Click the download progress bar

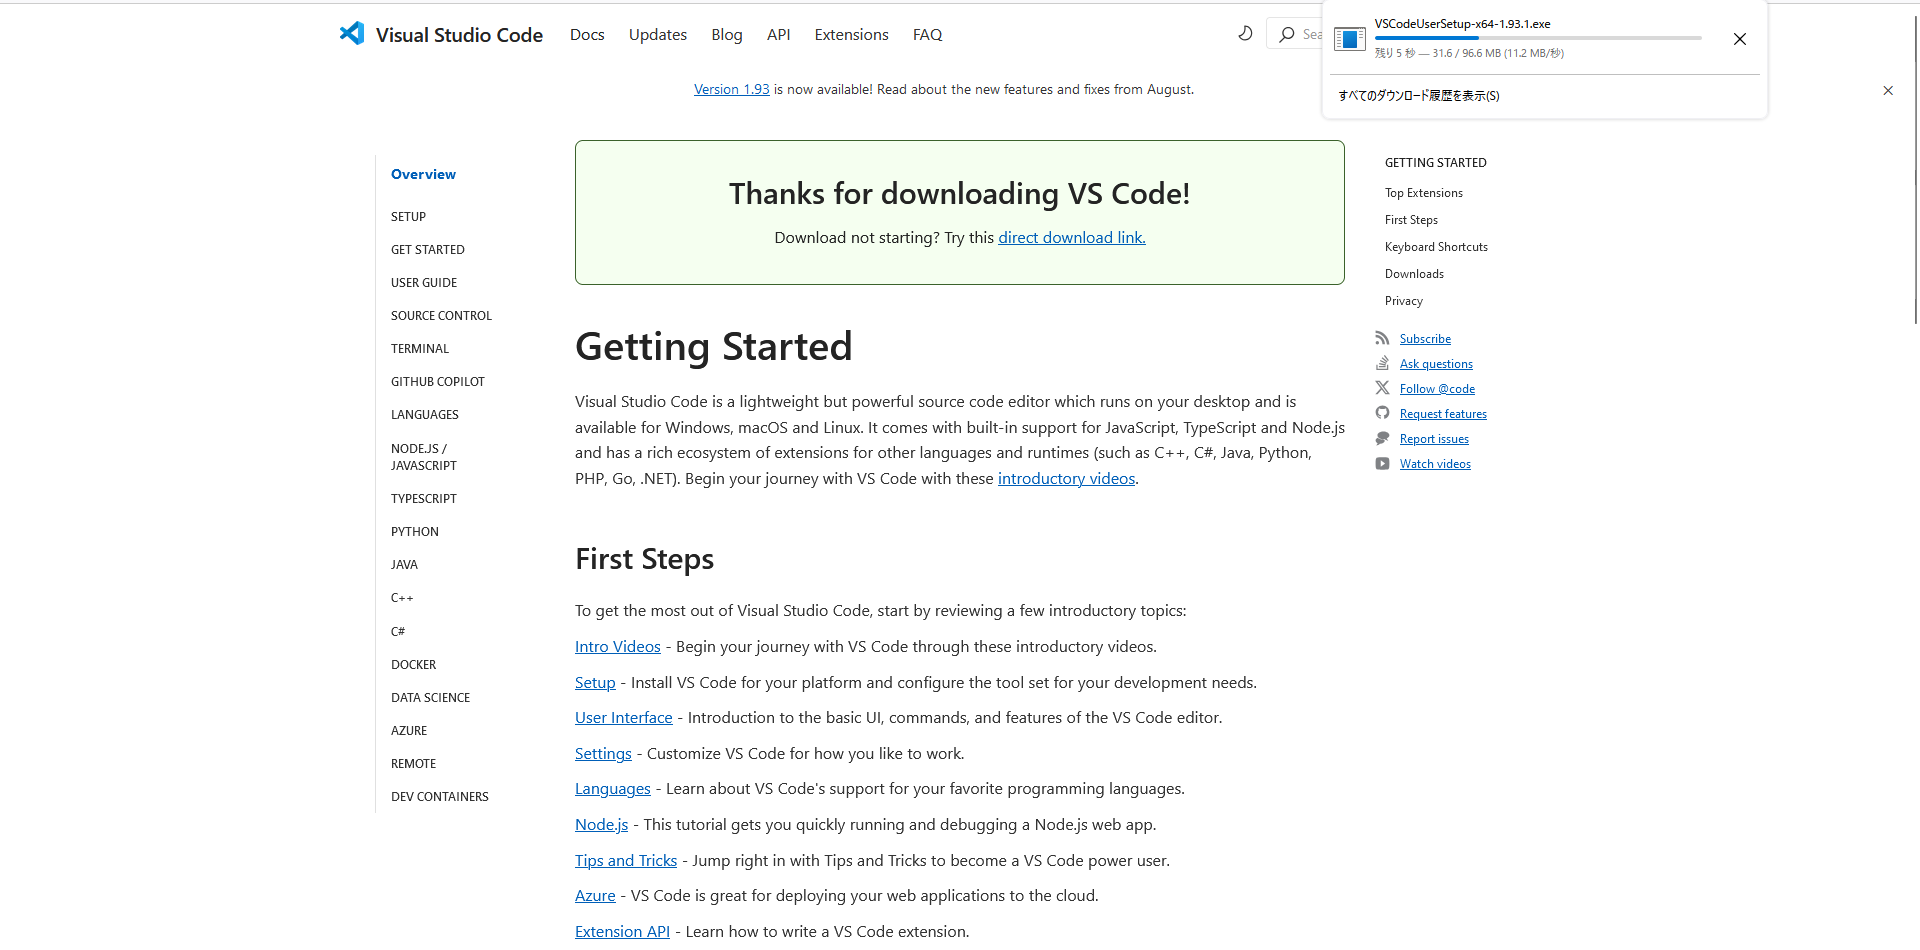[1538, 38]
